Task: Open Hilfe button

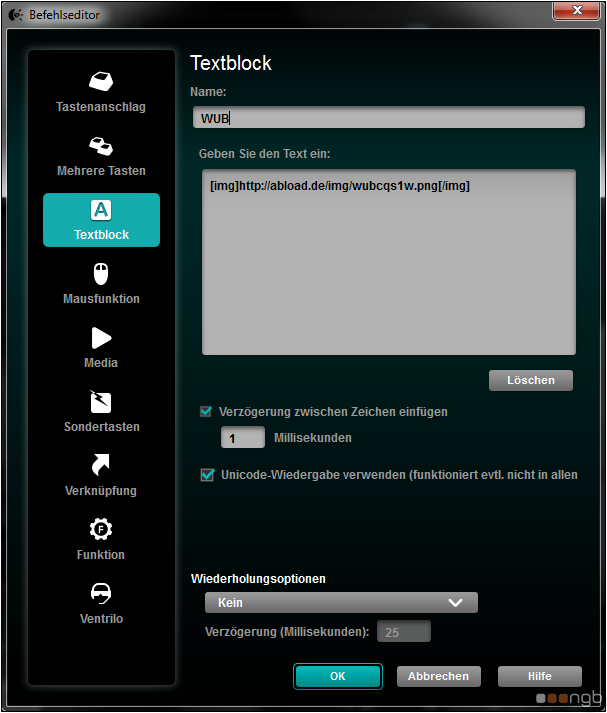Action: point(539,677)
